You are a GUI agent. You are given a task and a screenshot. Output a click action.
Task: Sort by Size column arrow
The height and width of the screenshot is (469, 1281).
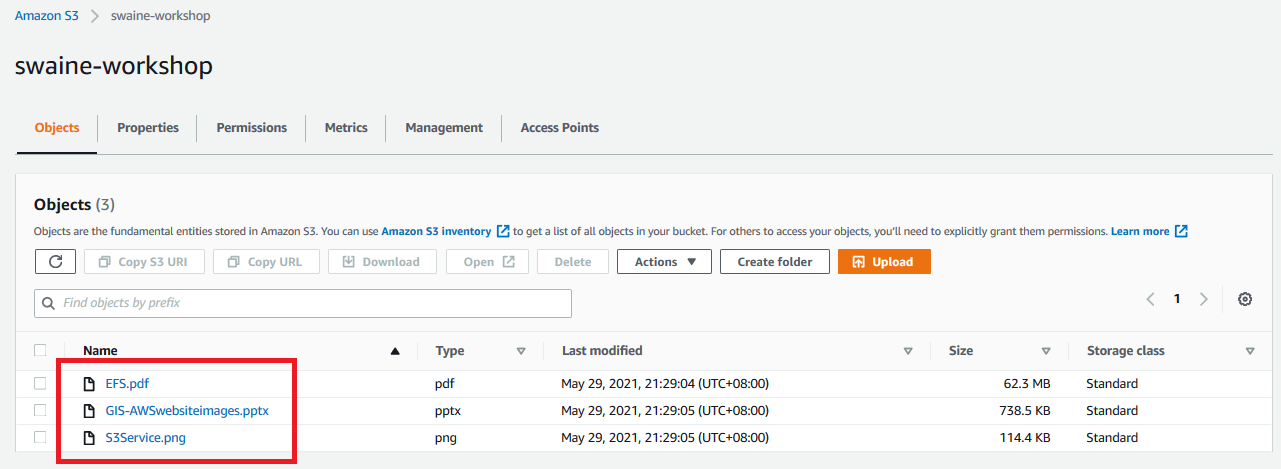coord(1046,351)
